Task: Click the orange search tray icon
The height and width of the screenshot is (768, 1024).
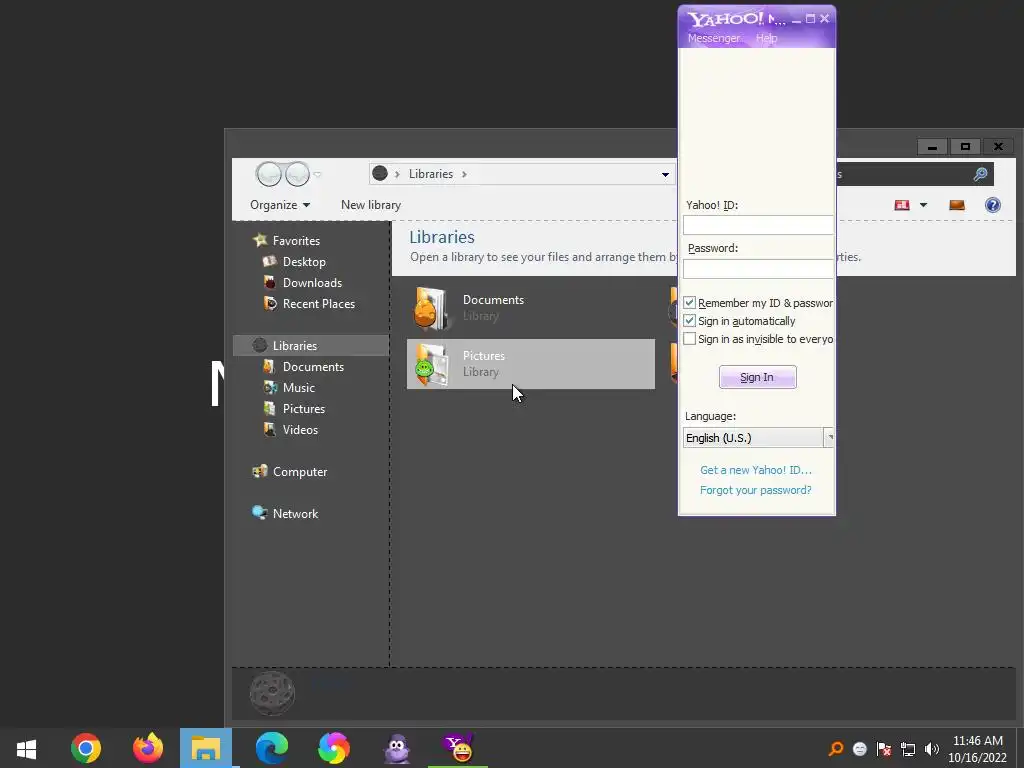Action: tap(836, 749)
